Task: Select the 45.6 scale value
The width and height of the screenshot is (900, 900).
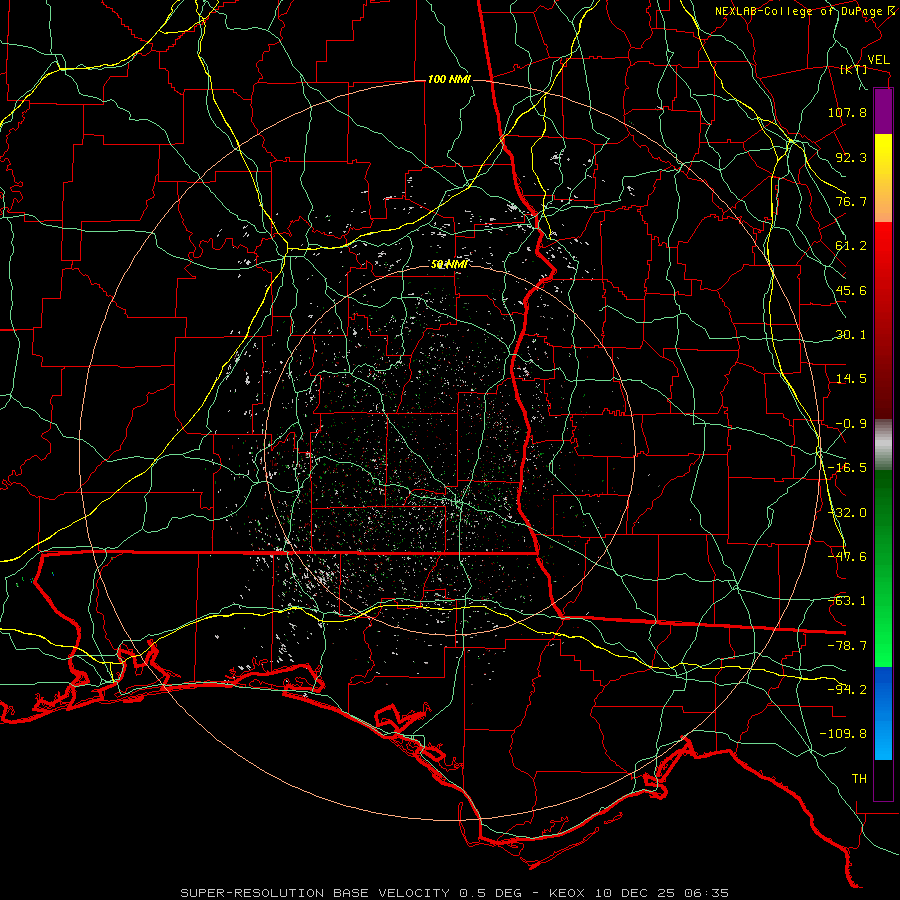Action: (x=851, y=290)
